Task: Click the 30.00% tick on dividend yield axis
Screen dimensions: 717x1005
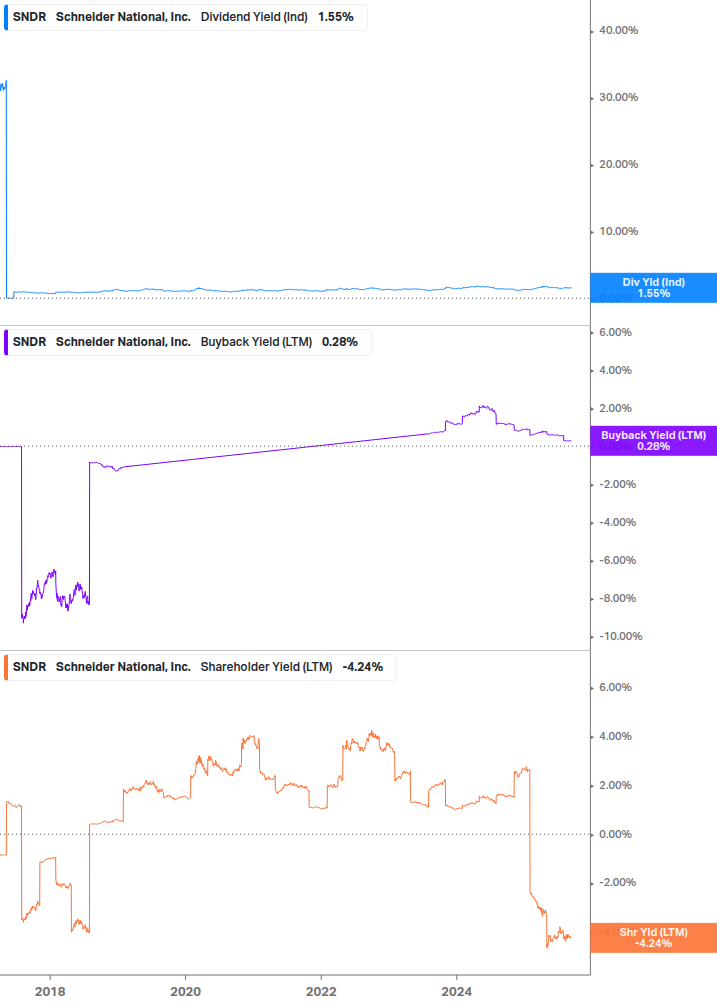Action: point(618,97)
